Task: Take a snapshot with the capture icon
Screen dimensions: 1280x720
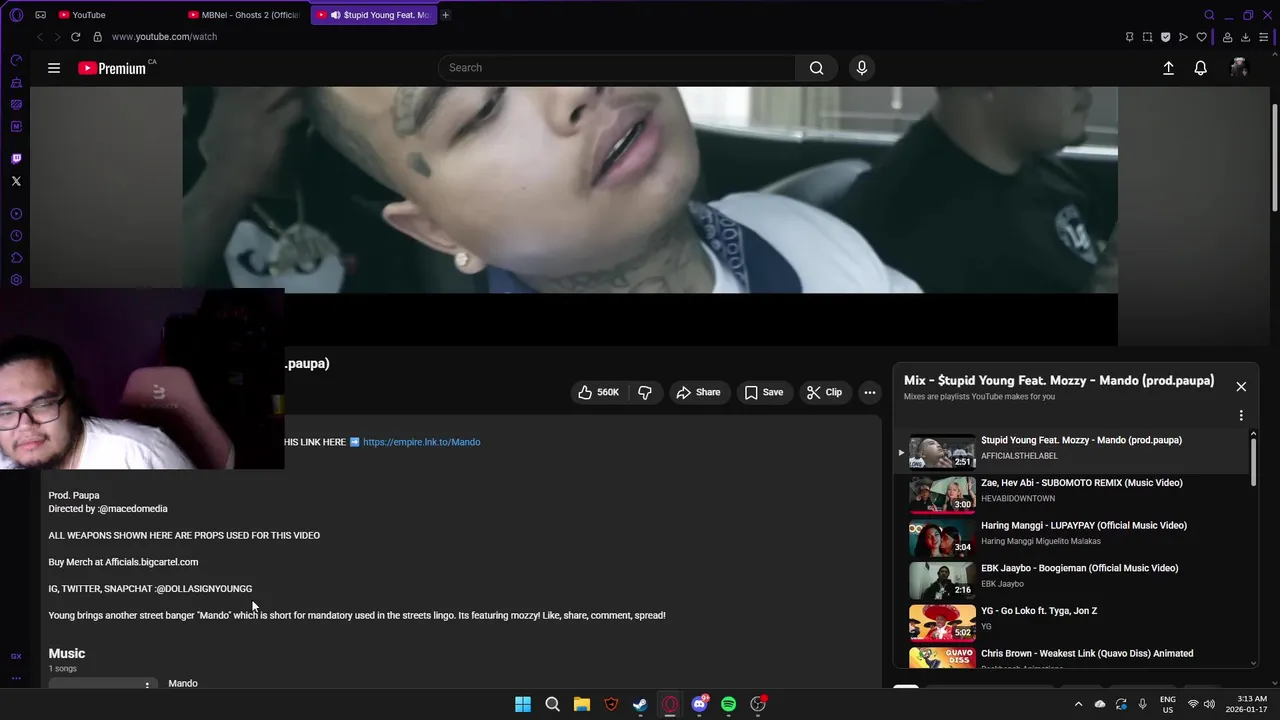Action: [1147, 37]
